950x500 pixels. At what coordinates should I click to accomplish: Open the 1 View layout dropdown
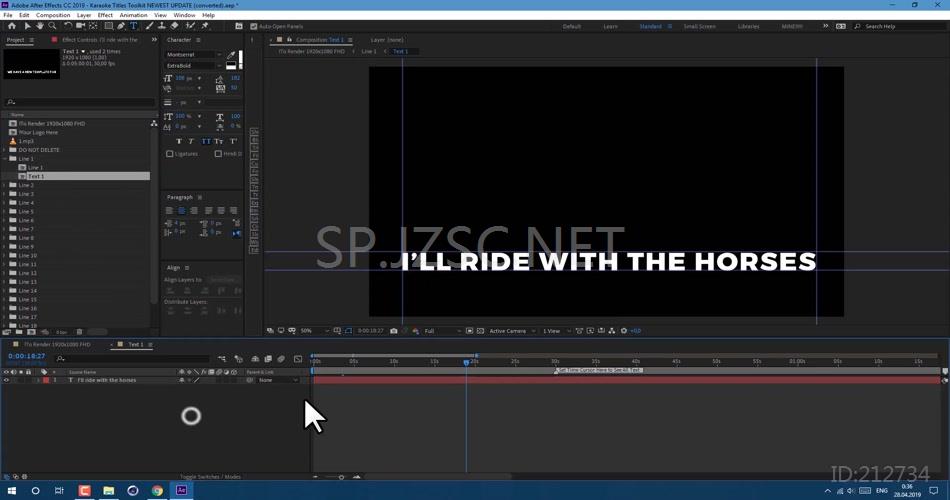point(556,331)
